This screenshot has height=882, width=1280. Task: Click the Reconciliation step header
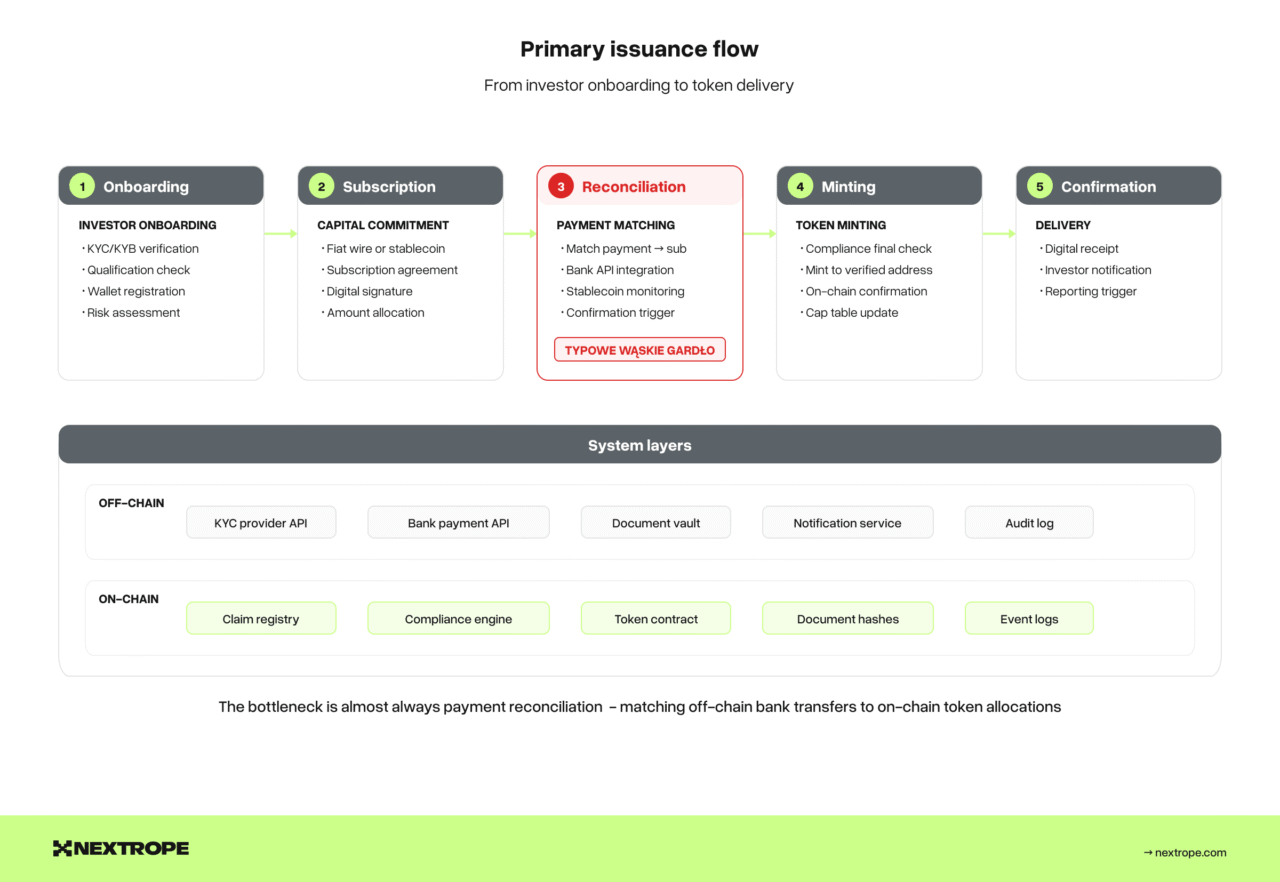coord(640,187)
